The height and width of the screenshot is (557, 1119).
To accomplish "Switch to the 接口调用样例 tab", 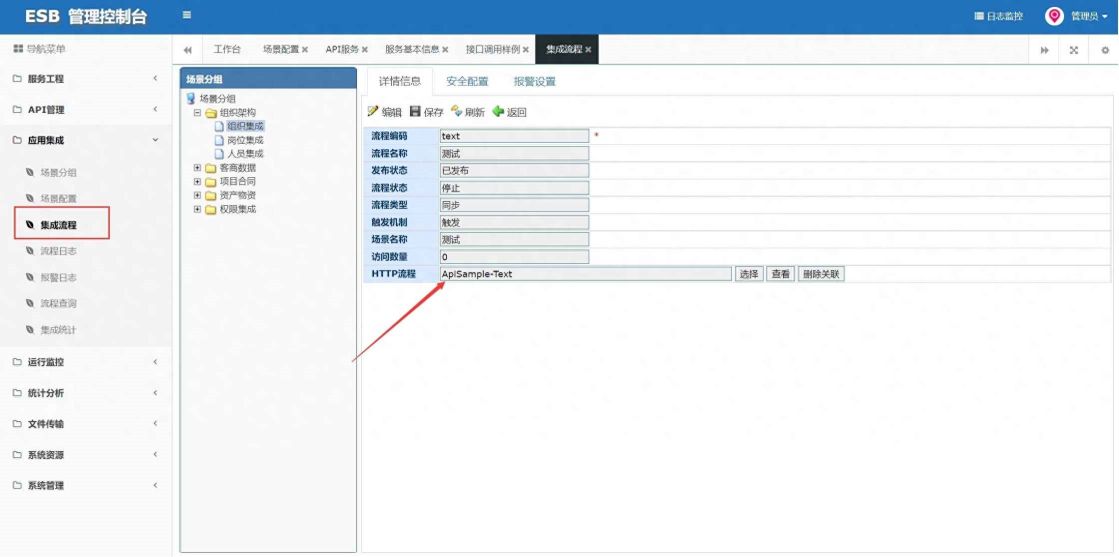I will tap(493, 49).
